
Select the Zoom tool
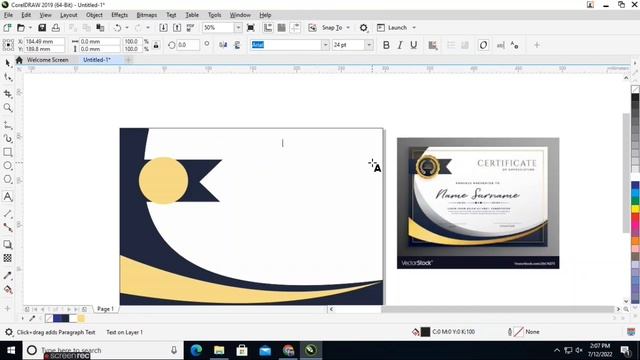click(8, 108)
